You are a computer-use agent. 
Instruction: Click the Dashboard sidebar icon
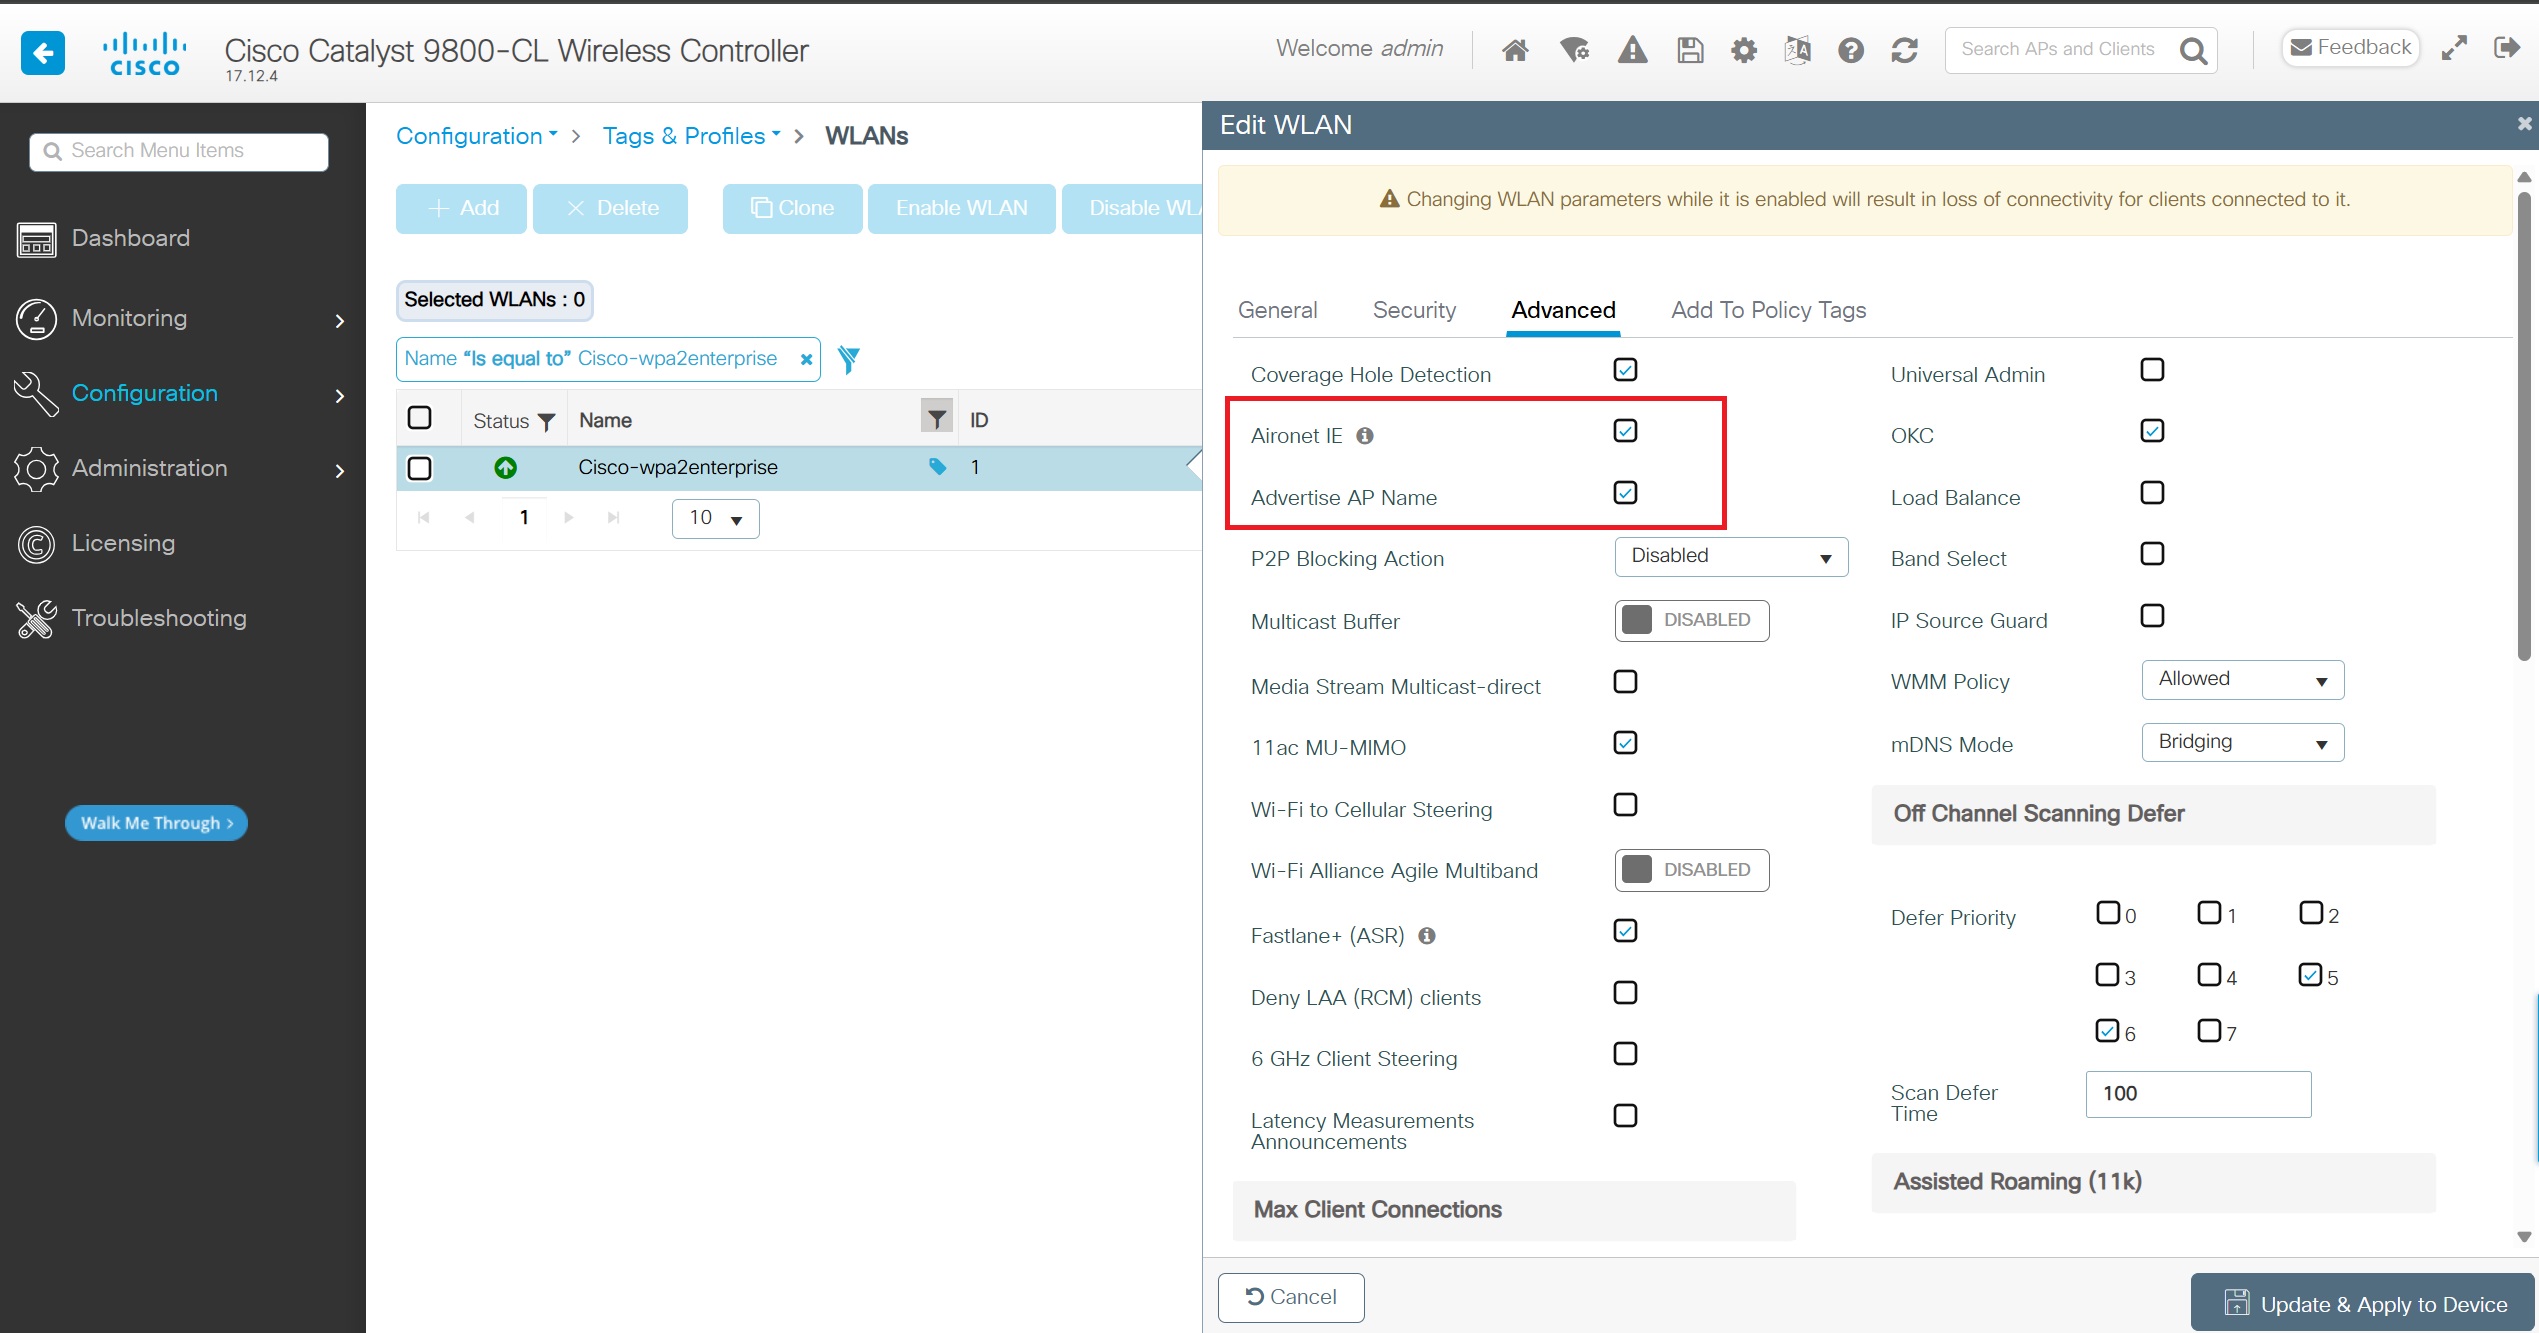click(x=37, y=239)
